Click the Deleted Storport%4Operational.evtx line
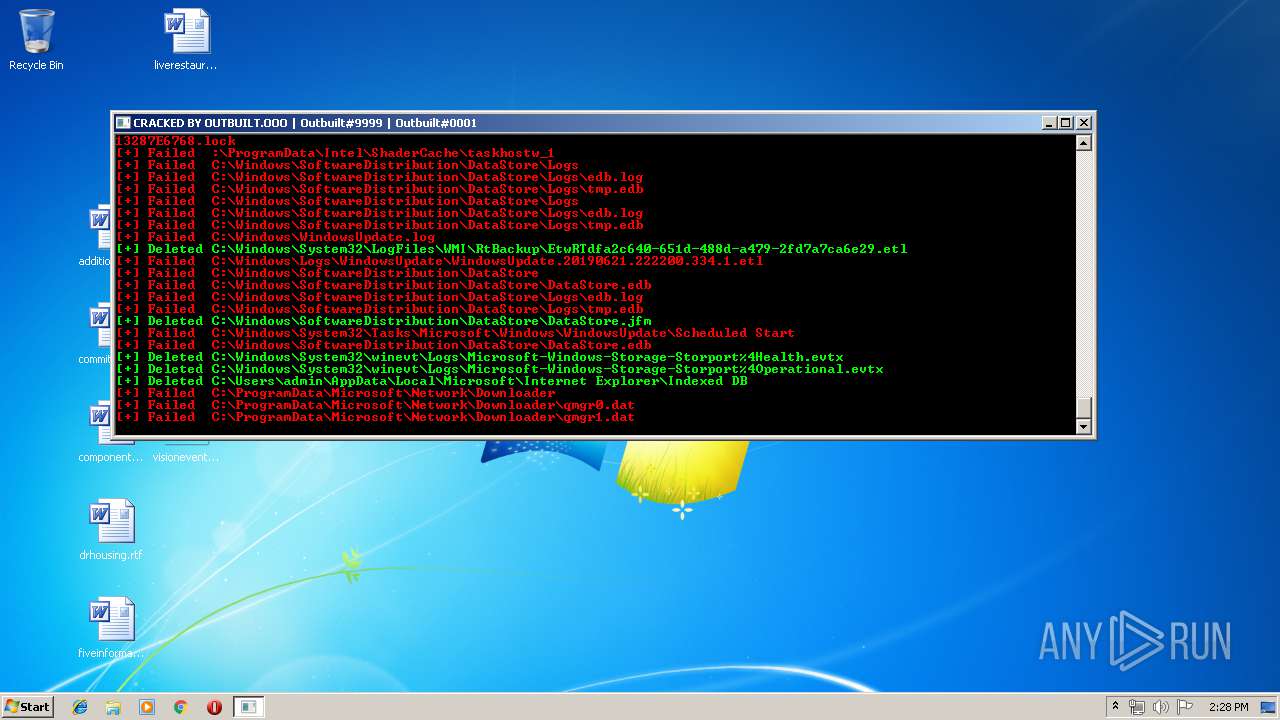The image size is (1280, 720). 500,369
